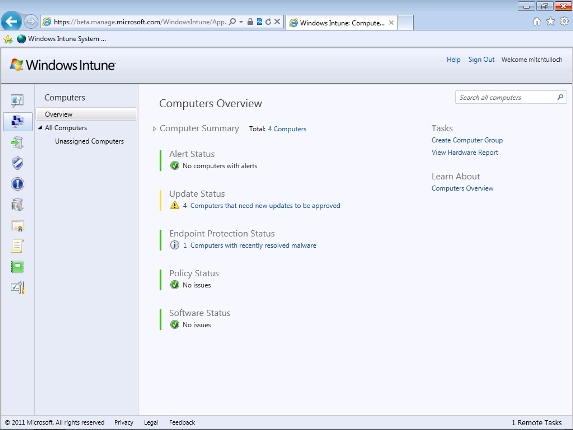Click the browser Refresh icon
Viewport: 573px width, 430px height.
tap(268, 22)
